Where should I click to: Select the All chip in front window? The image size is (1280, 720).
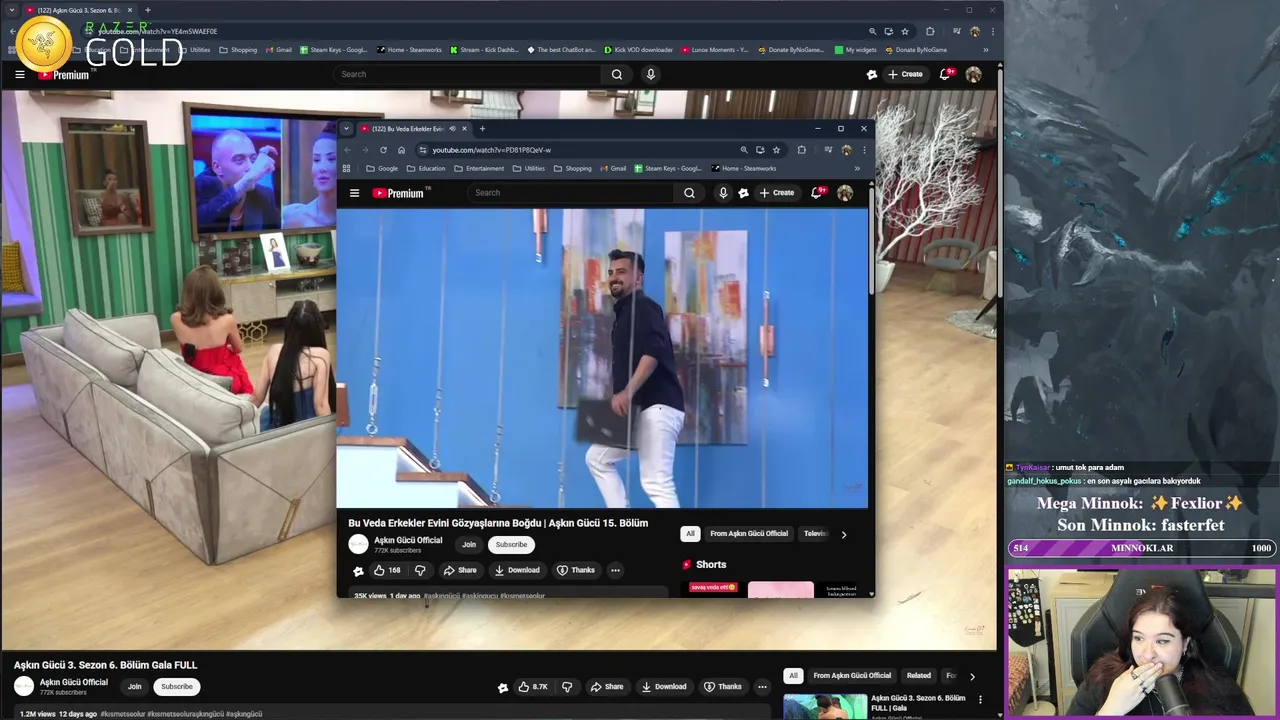pos(690,534)
